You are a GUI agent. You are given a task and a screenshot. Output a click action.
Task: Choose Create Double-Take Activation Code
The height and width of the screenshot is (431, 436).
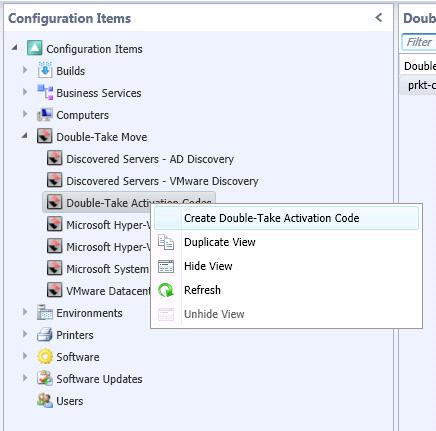click(286, 218)
